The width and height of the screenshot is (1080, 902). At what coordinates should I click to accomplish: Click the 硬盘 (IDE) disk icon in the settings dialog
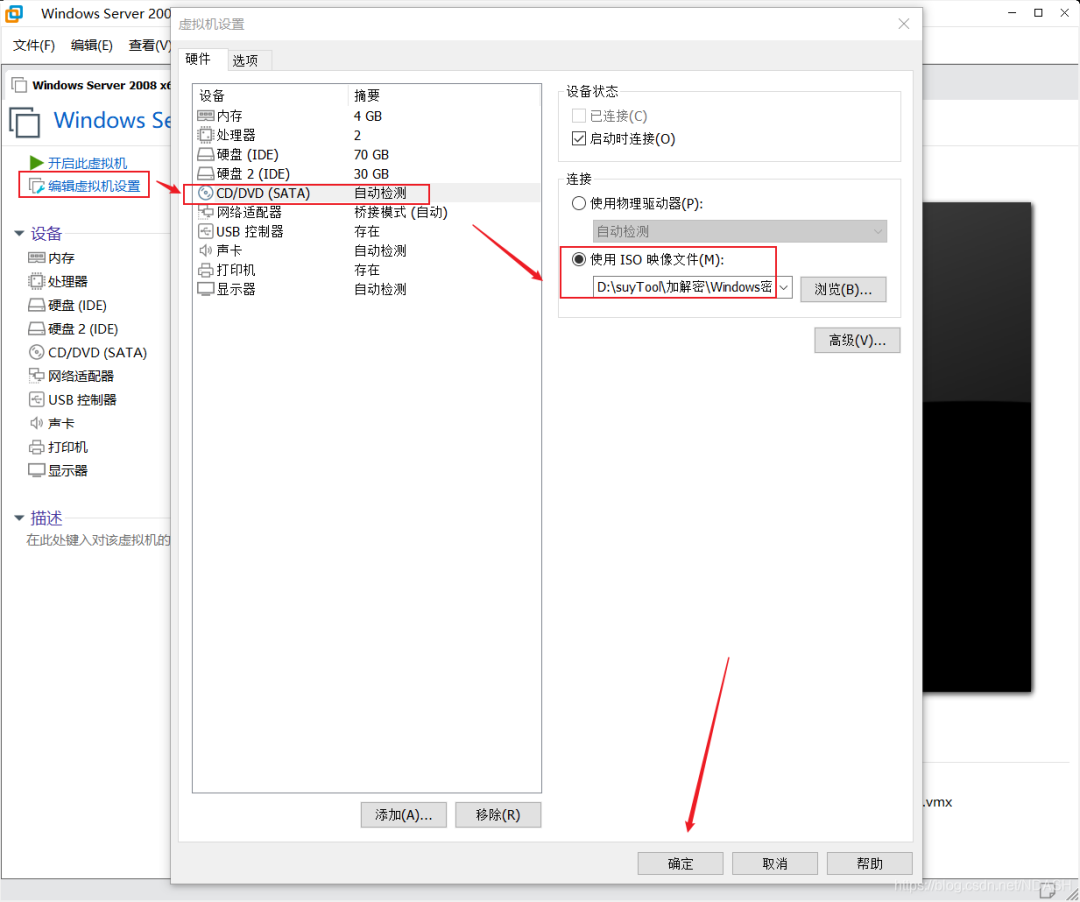click(x=205, y=154)
